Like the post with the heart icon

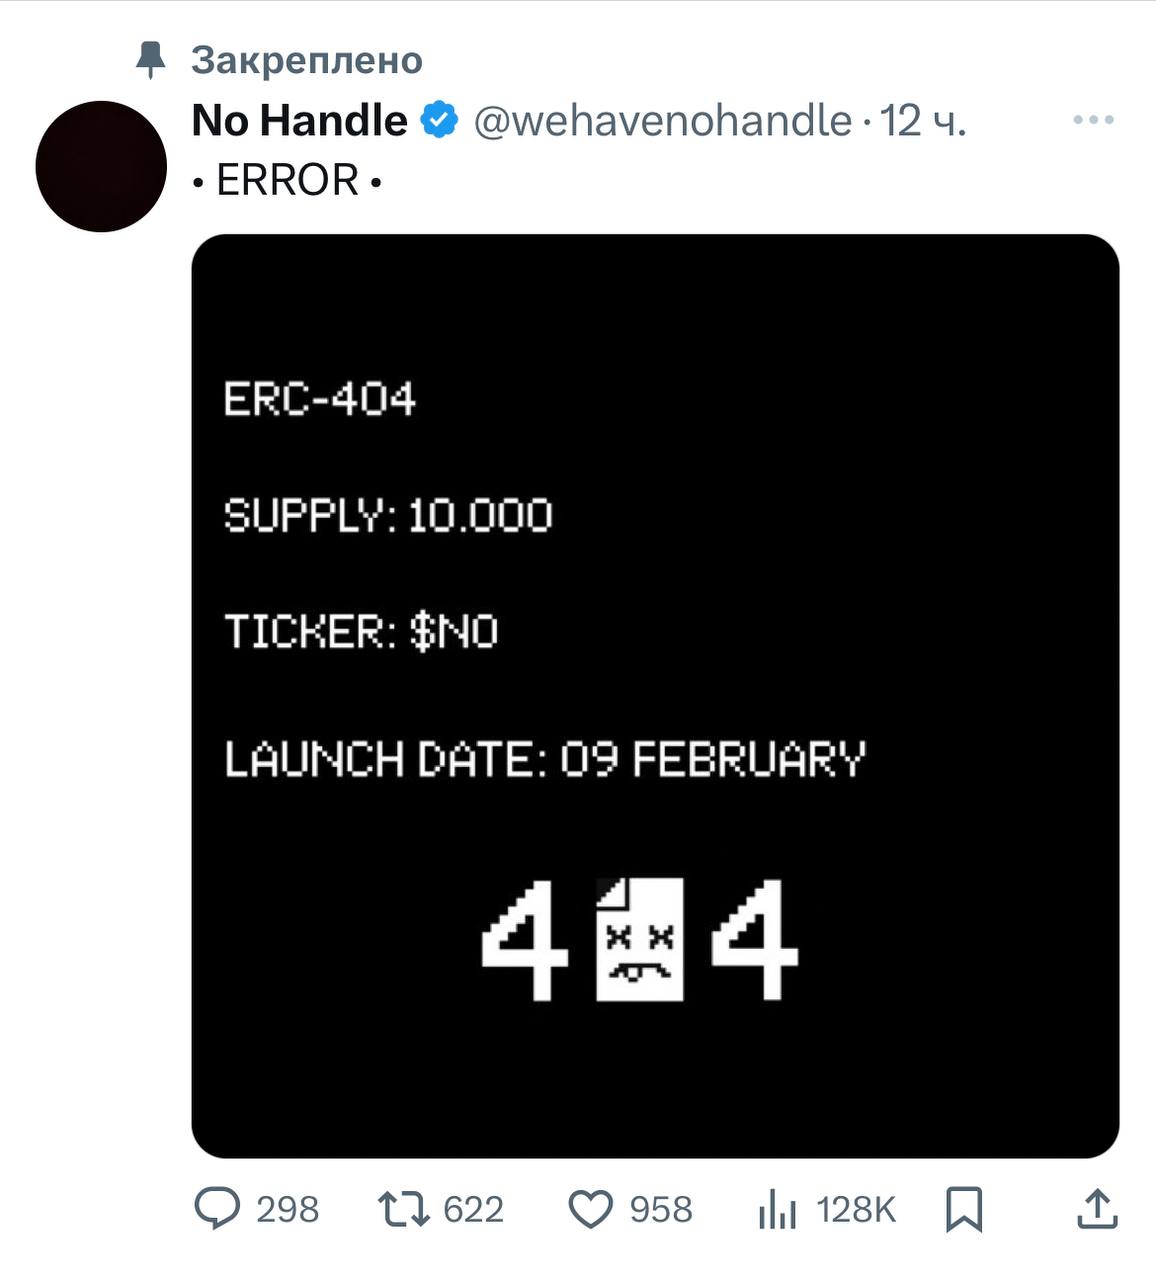(590, 1209)
